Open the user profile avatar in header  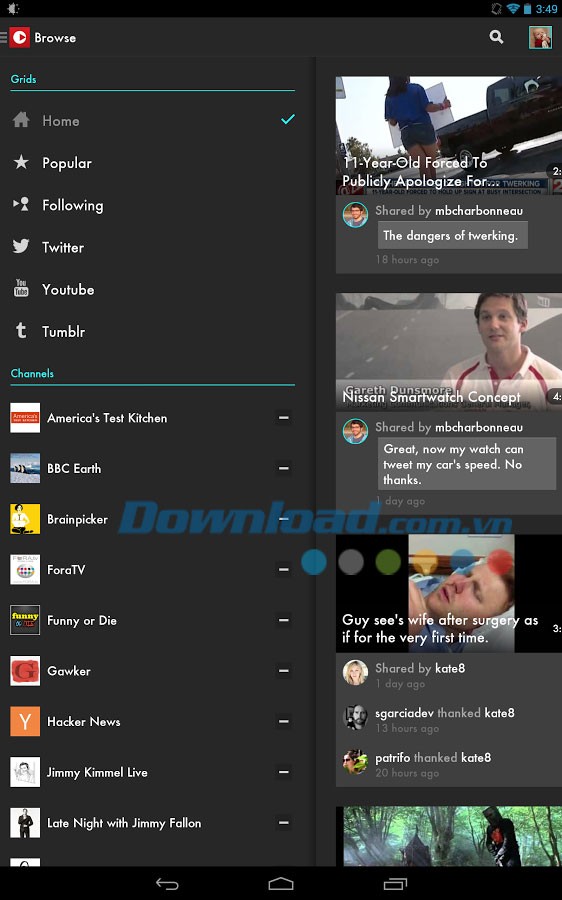[x=540, y=37]
